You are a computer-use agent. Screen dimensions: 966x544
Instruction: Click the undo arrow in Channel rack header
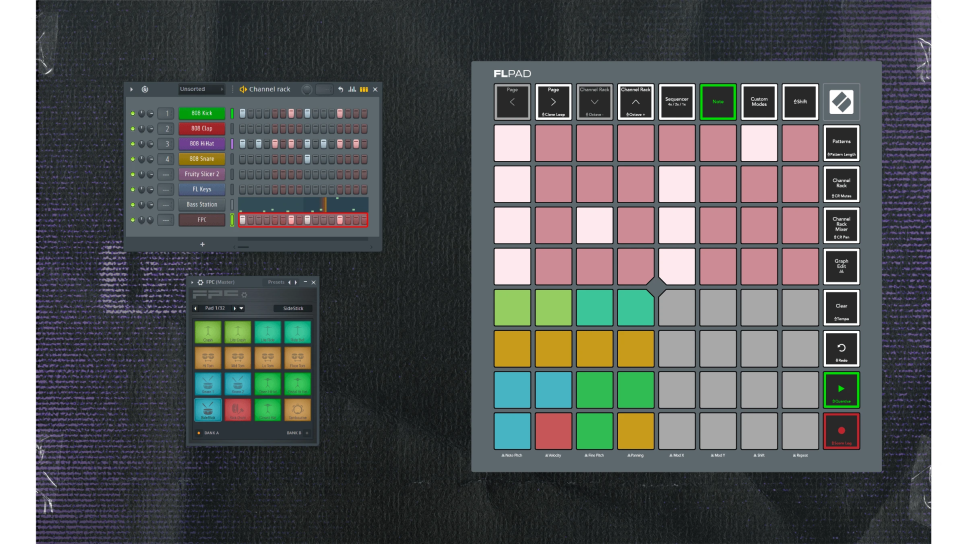click(341, 89)
